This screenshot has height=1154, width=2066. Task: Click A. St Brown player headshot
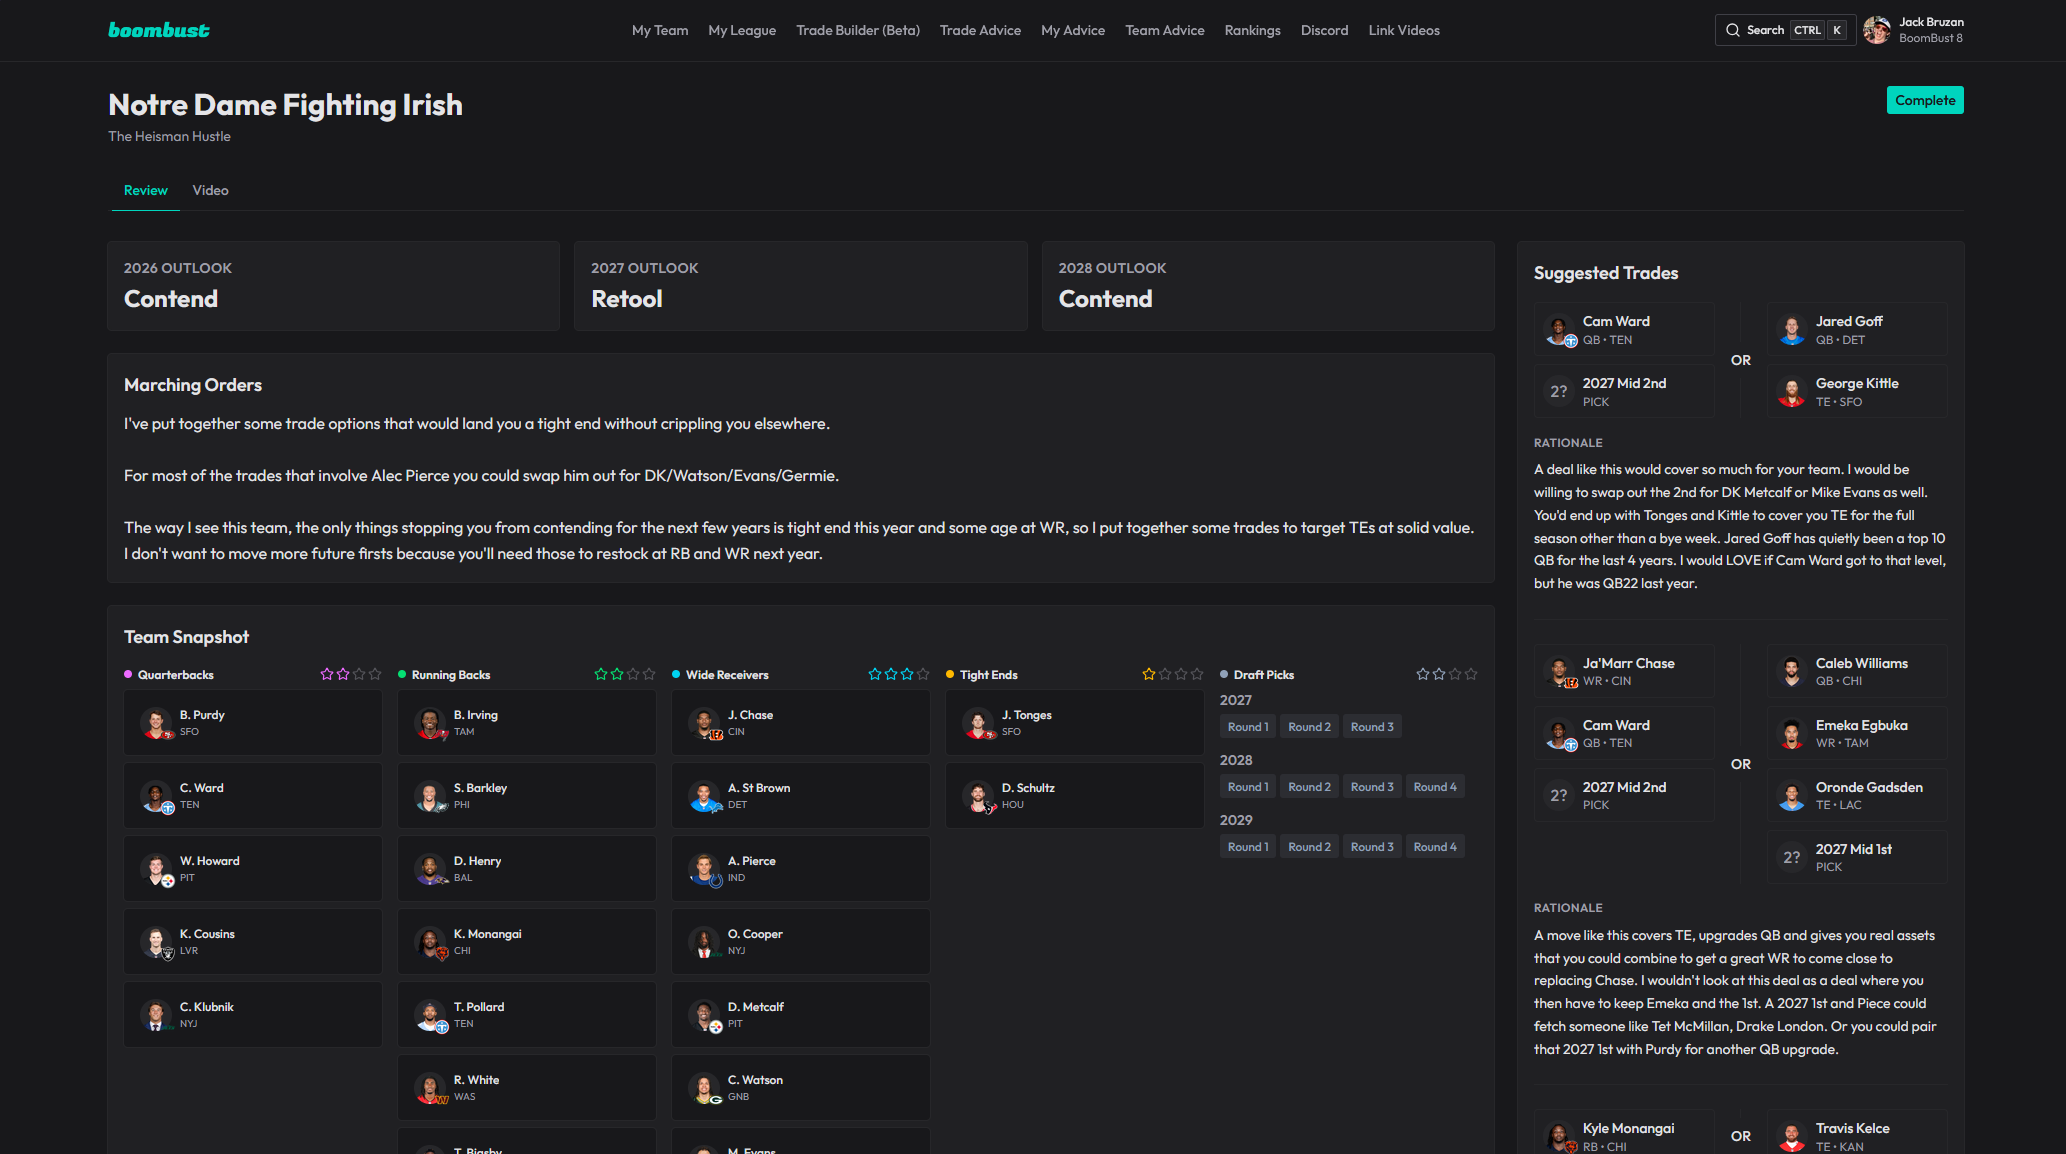tap(704, 796)
